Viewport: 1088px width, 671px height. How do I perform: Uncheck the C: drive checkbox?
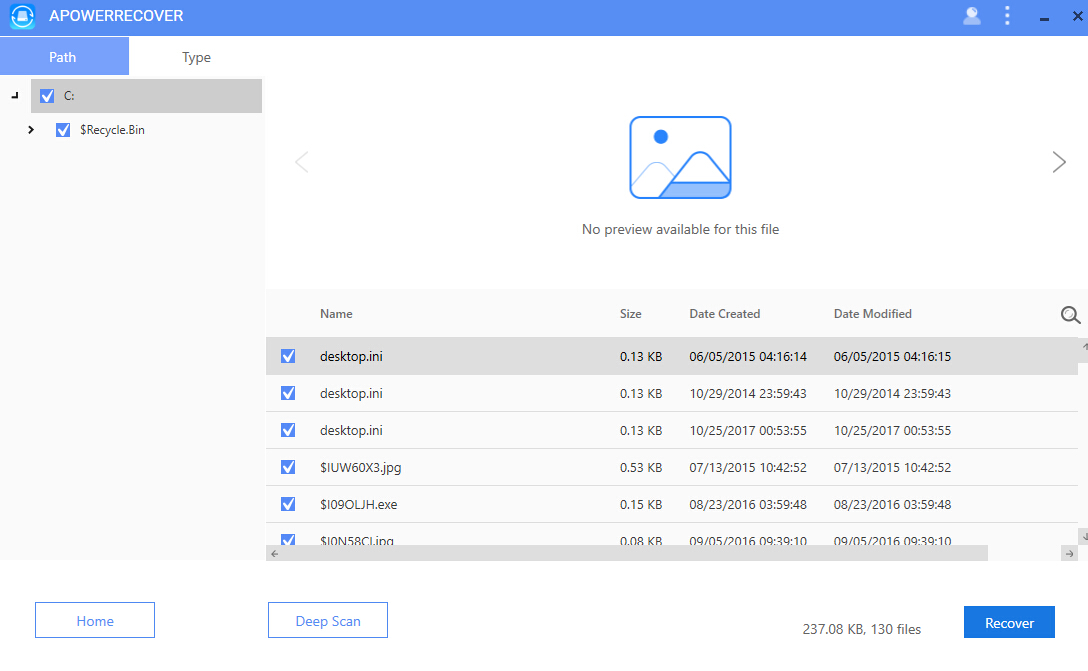(x=47, y=96)
